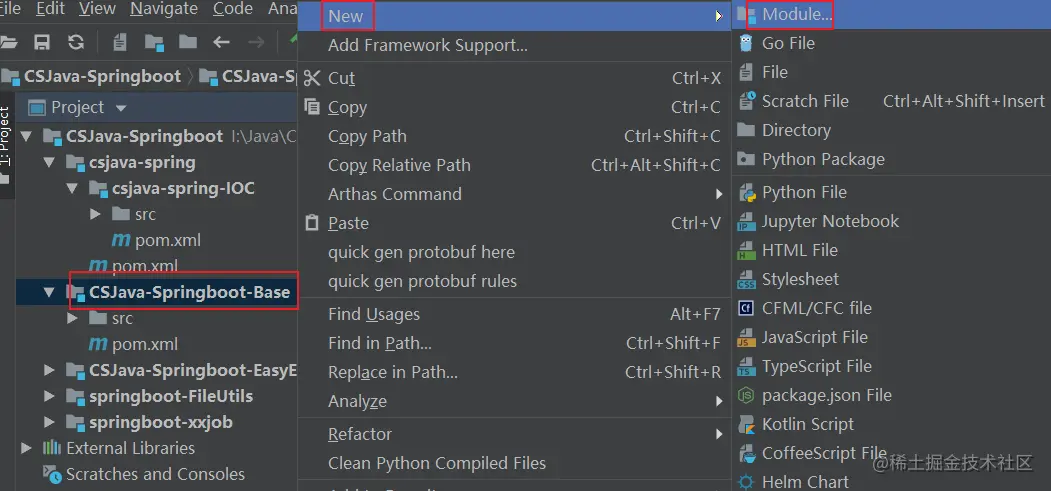Collapse the csjava-spring-IOC tree node
This screenshot has width=1051, height=491.
[x=72, y=188]
